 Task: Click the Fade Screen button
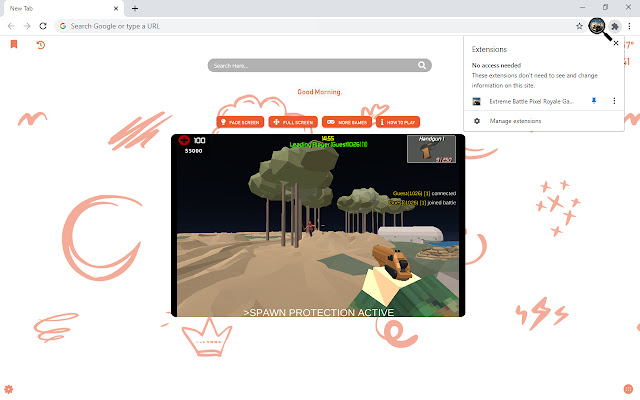pyautogui.click(x=240, y=122)
